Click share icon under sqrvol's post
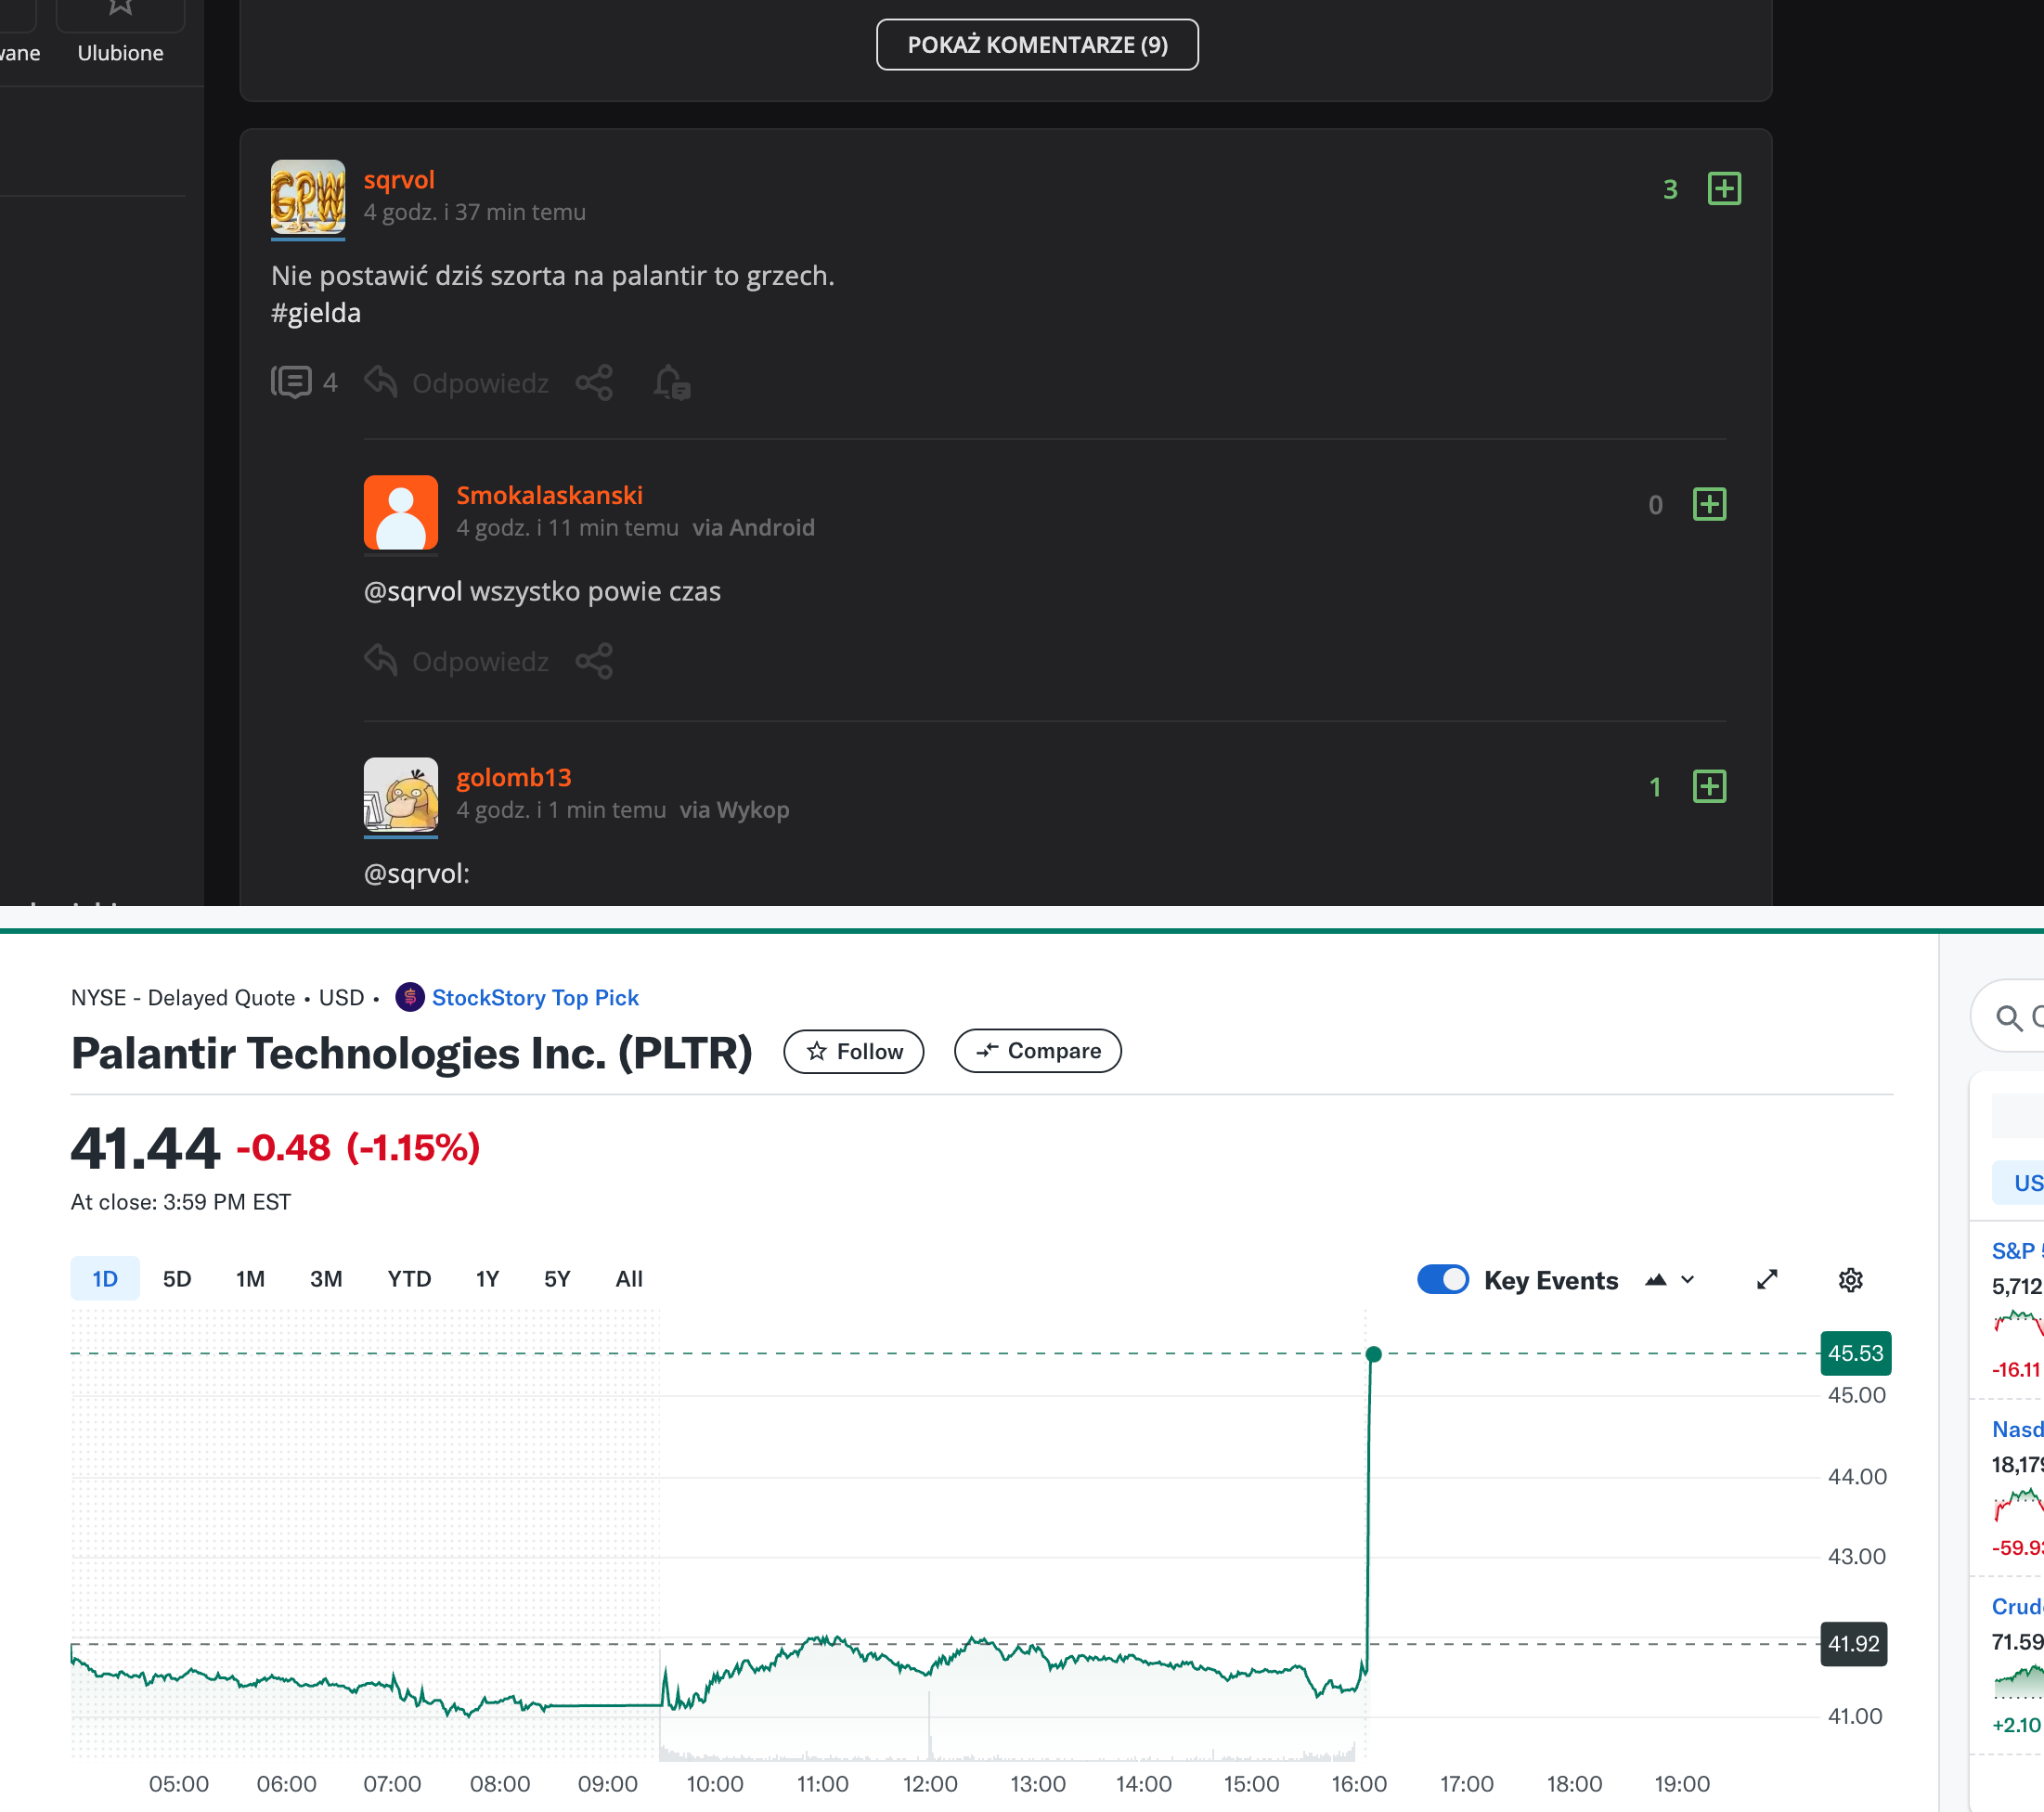This screenshot has width=2044, height=1812. tap(594, 382)
